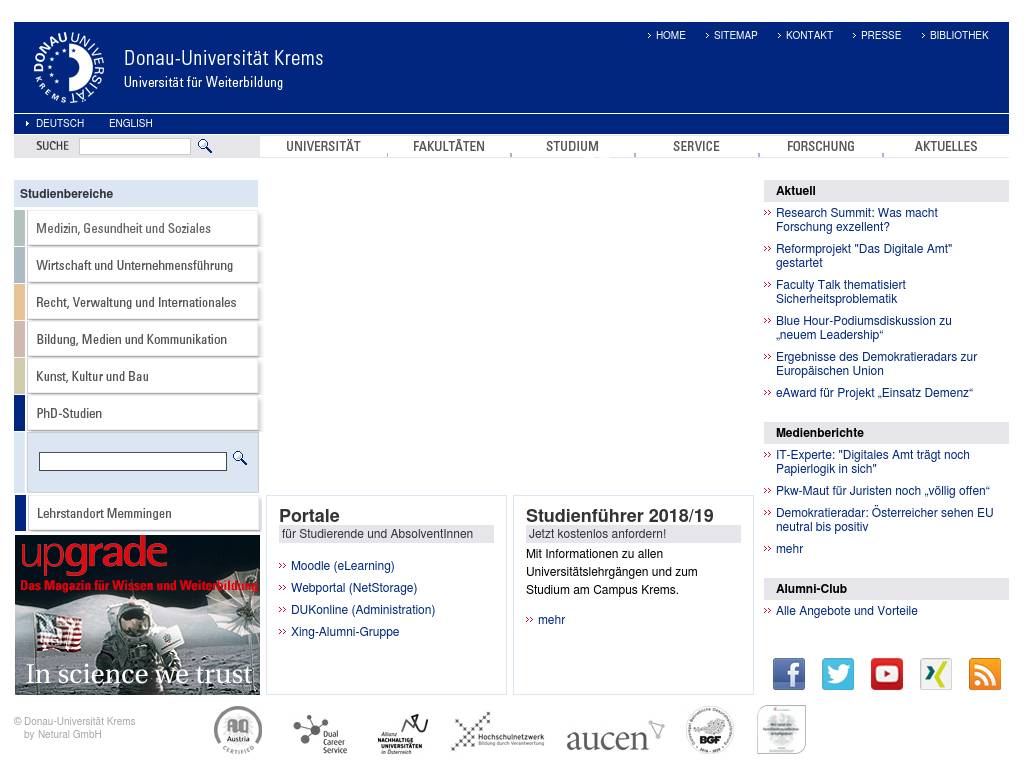Open the Facebook social icon

tap(789, 674)
